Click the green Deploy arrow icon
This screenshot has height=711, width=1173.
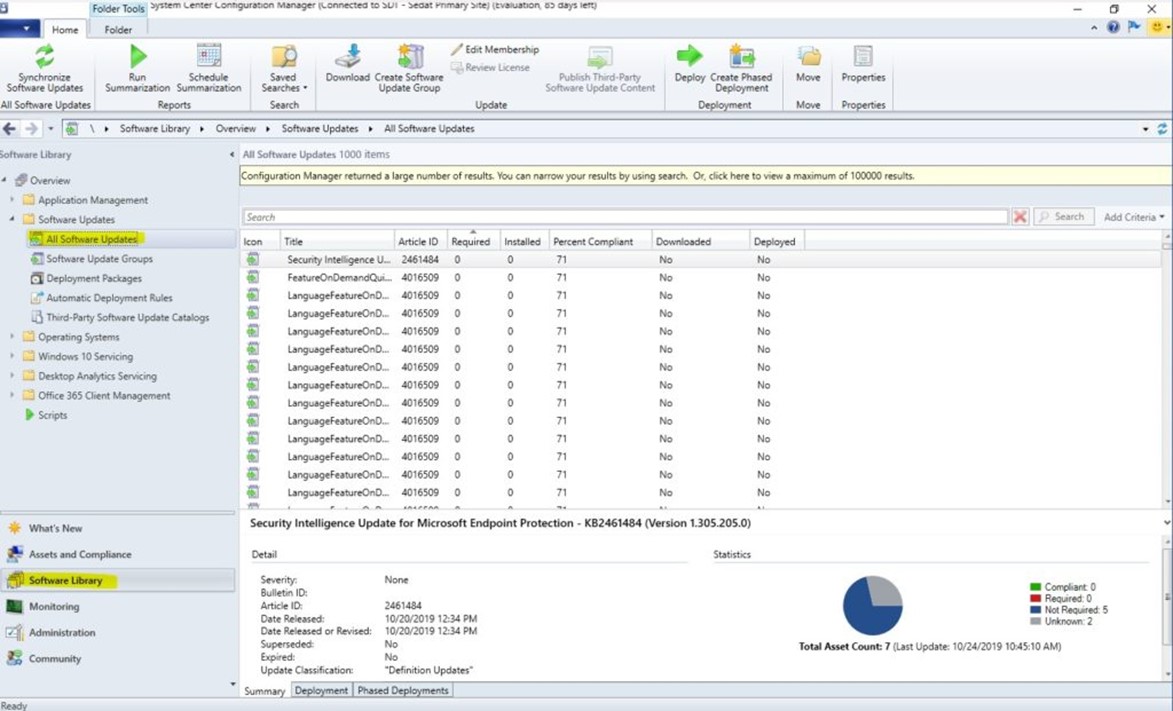click(689, 55)
